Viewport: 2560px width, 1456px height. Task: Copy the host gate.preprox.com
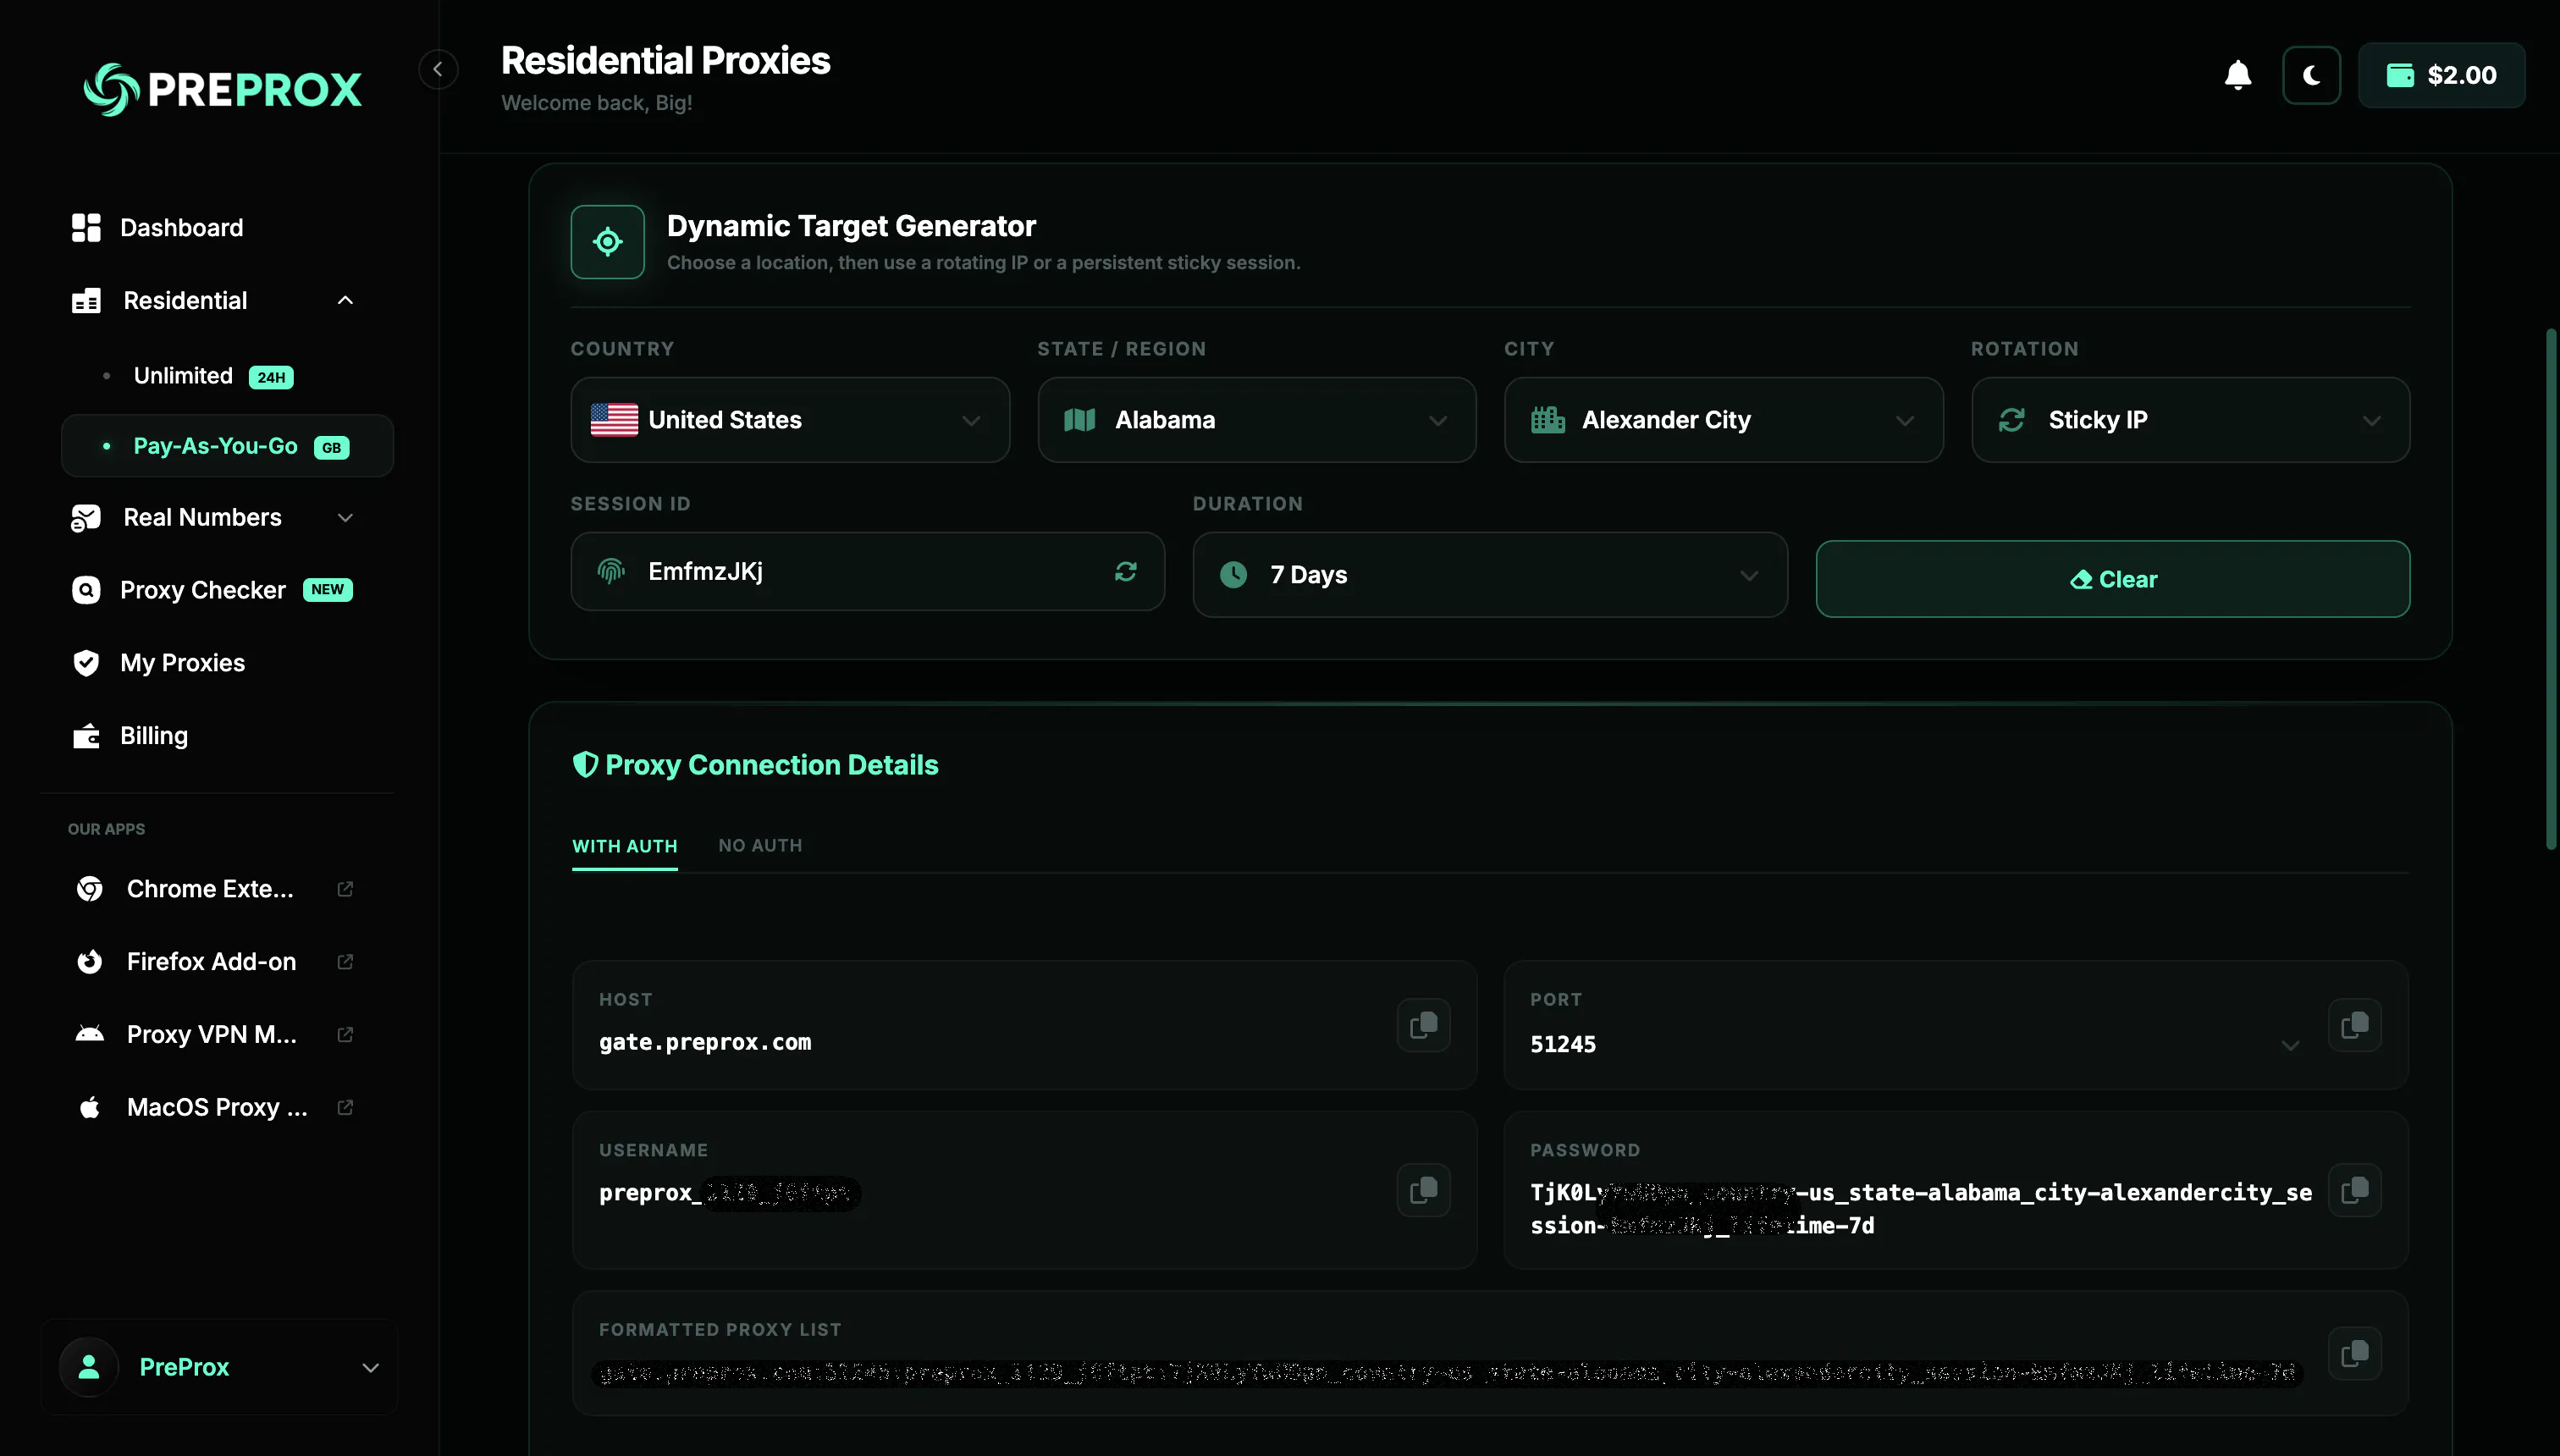[x=1424, y=1025]
